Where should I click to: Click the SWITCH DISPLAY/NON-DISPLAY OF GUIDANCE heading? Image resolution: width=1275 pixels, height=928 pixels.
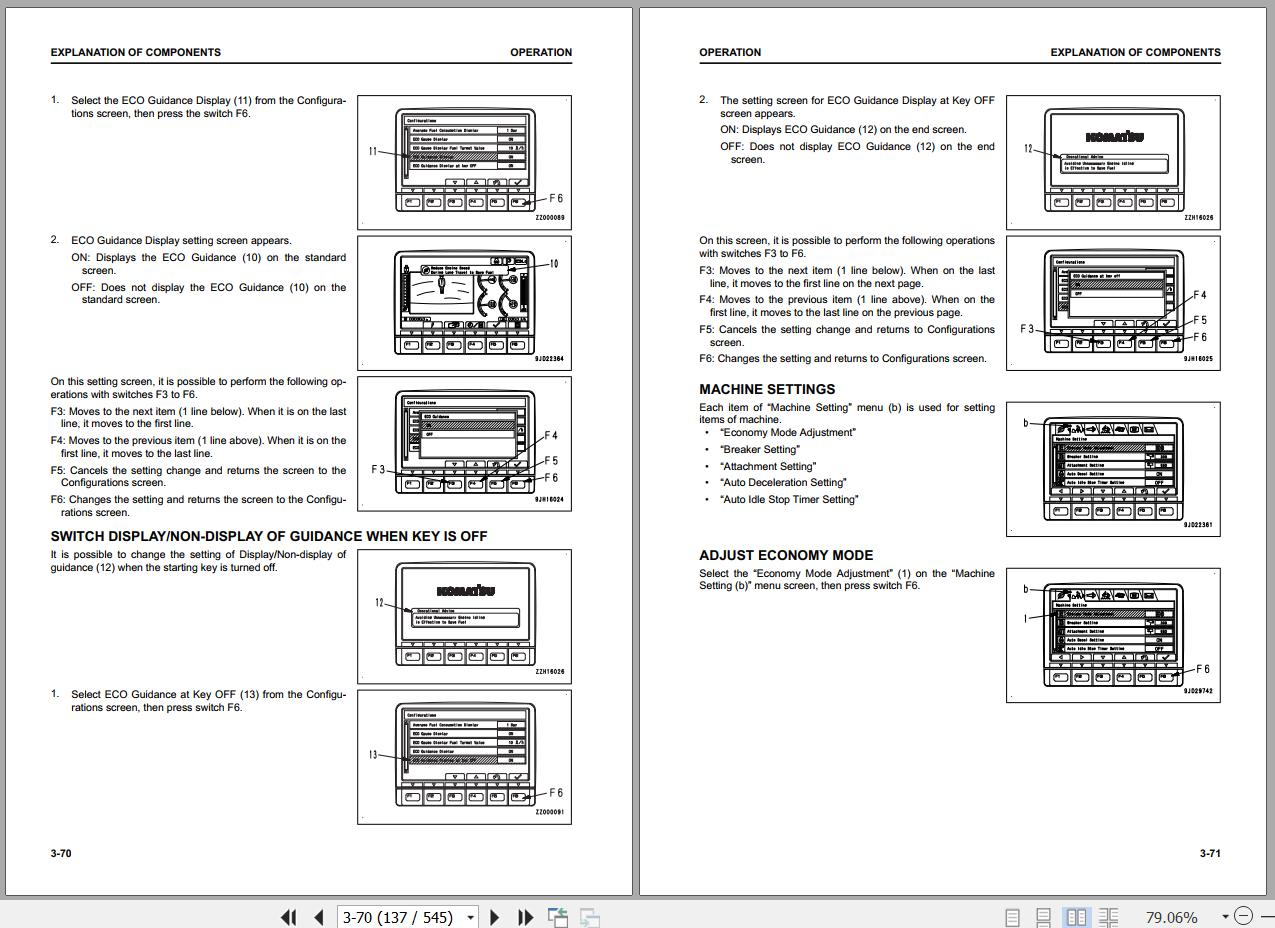coord(269,536)
